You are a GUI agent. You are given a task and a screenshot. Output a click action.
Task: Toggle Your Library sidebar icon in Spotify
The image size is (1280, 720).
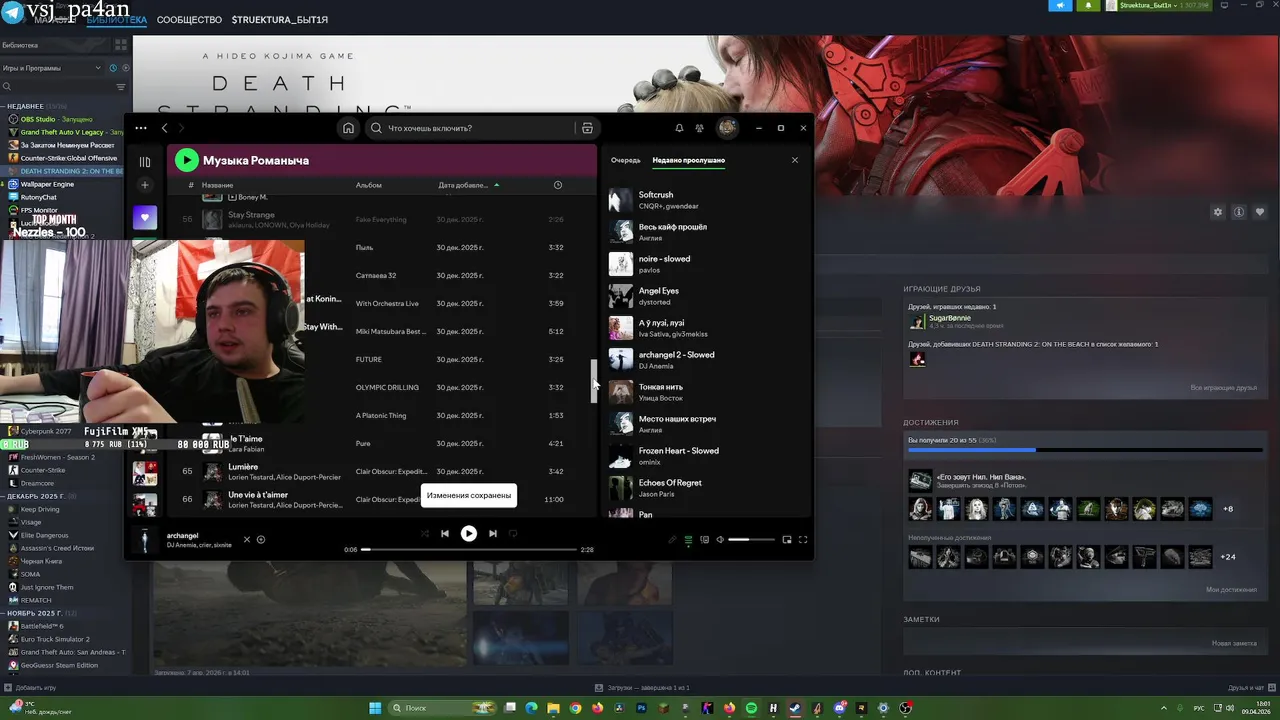point(145,162)
